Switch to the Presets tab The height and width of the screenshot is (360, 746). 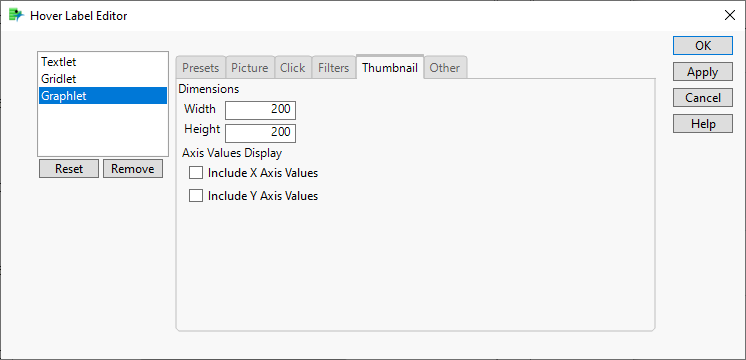[x=200, y=68]
